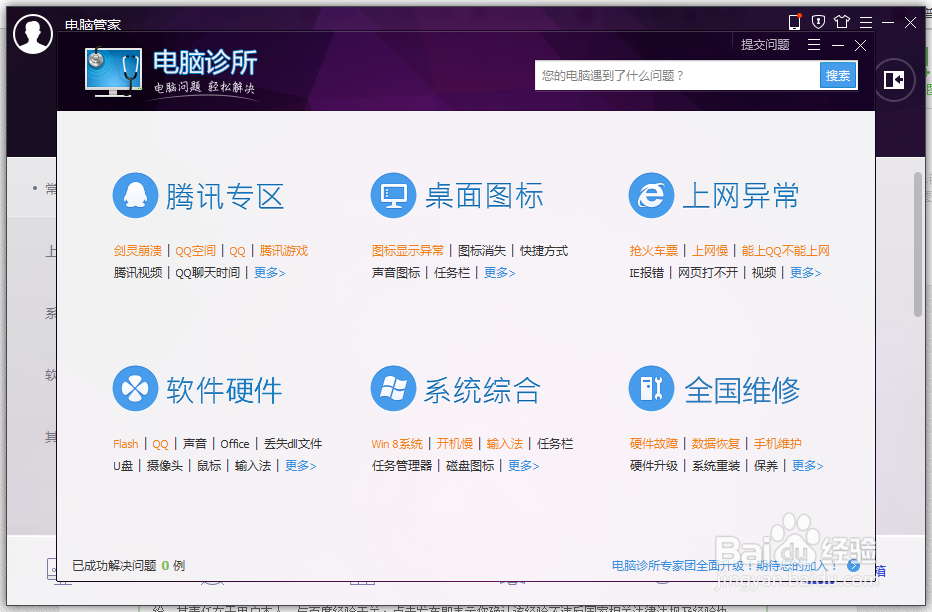Open the 腾讯专区 penguin icon
The width and height of the screenshot is (932, 612).
click(x=136, y=195)
